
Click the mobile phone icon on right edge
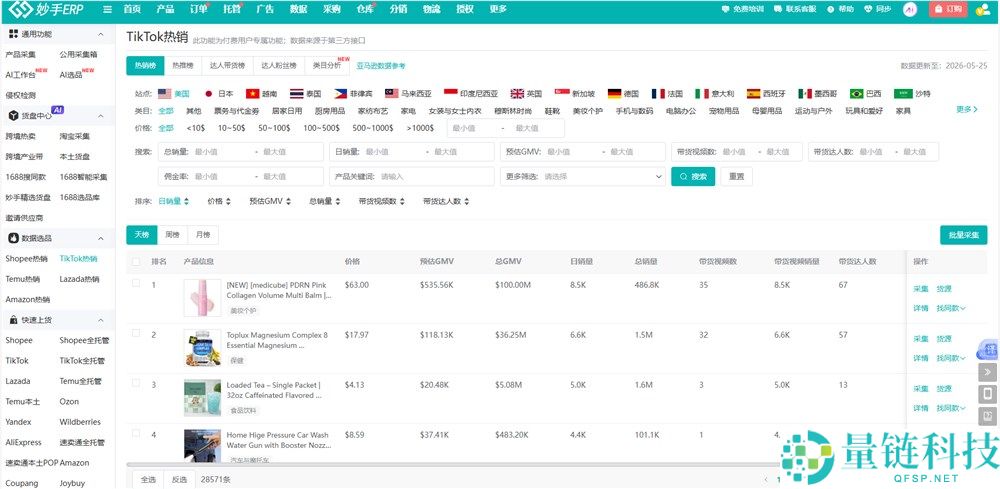tap(988, 393)
